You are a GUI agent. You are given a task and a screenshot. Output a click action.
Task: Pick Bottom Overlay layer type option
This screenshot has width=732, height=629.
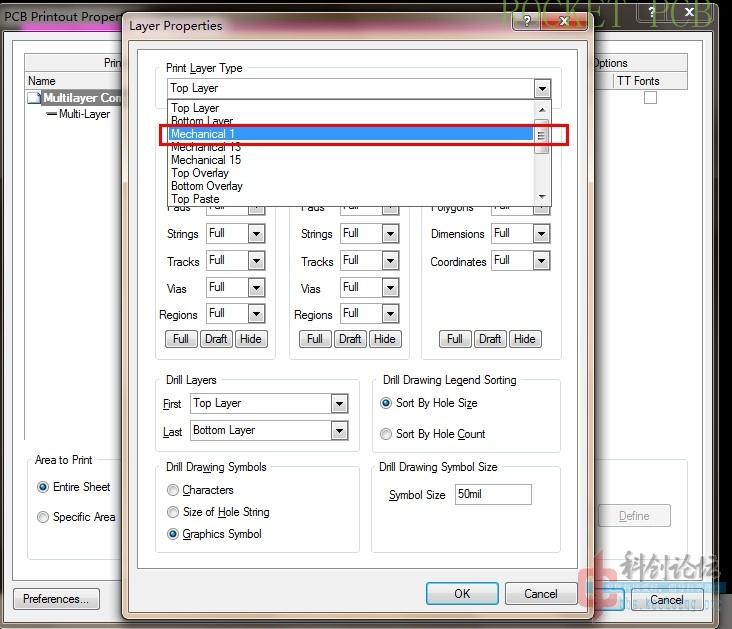[207, 186]
